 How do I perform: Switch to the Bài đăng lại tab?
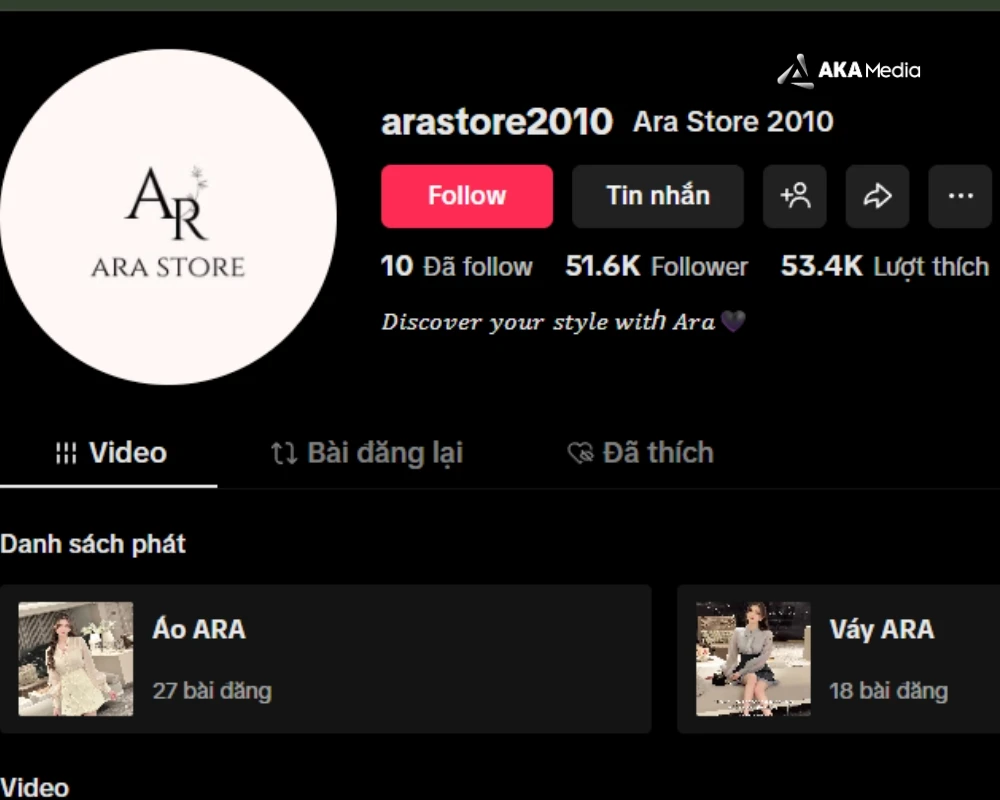click(x=384, y=453)
